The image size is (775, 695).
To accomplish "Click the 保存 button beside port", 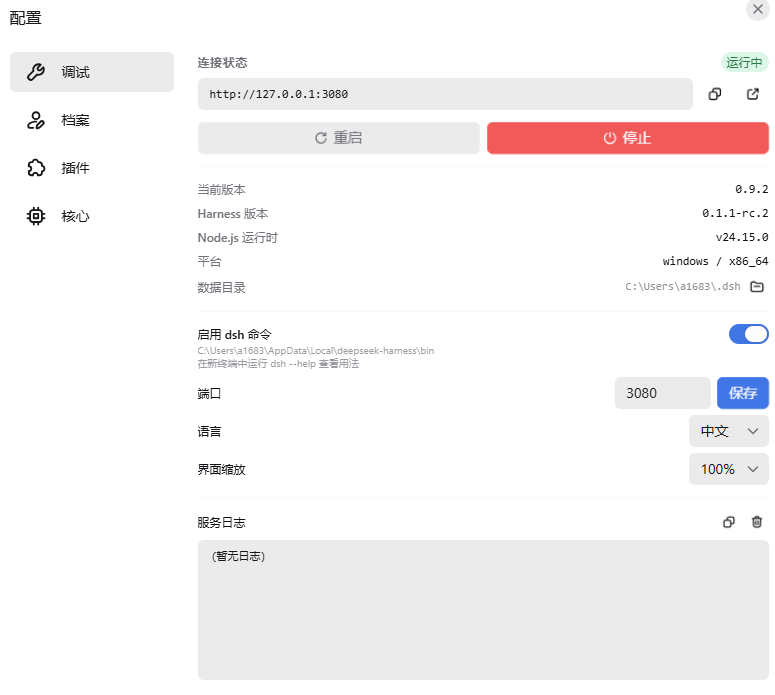I will tap(743, 393).
